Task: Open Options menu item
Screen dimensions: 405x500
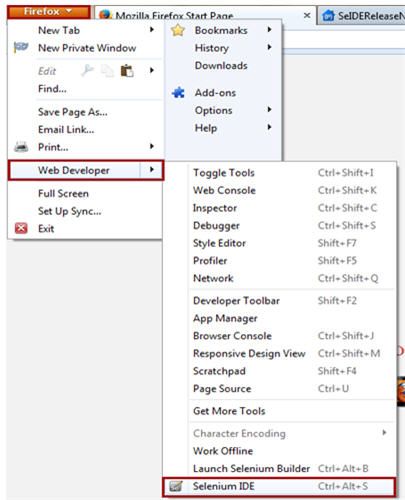Action: (x=223, y=110)
